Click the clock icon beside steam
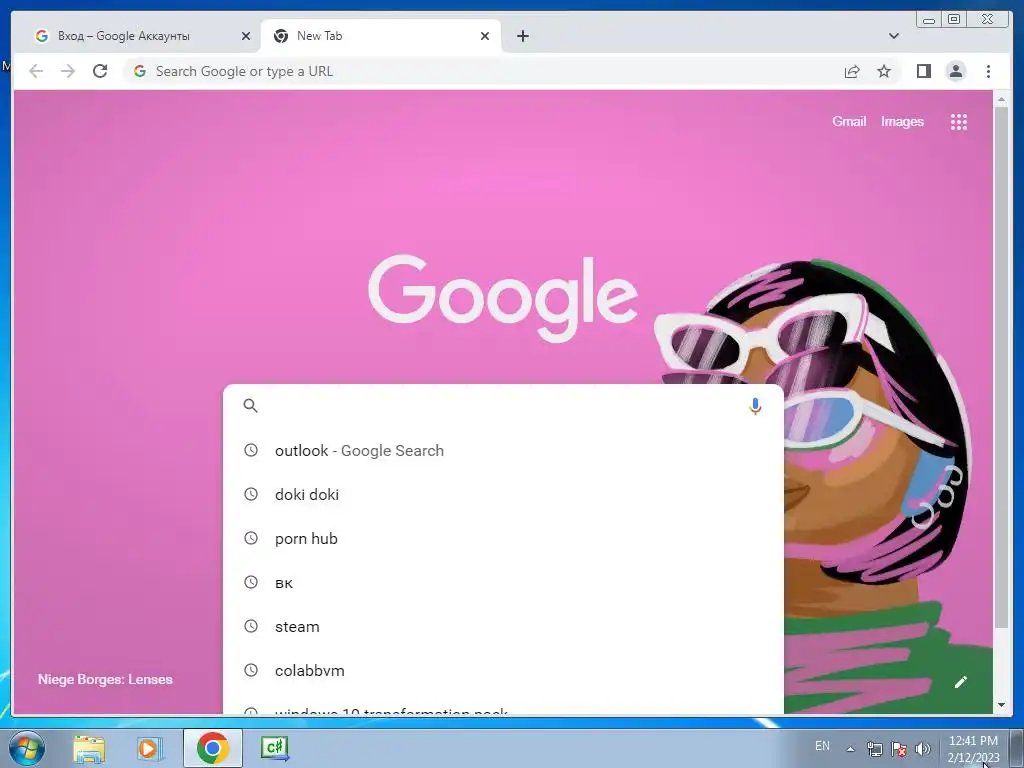This screenshot has width=1024, height=768. click(x=251, y=626)
